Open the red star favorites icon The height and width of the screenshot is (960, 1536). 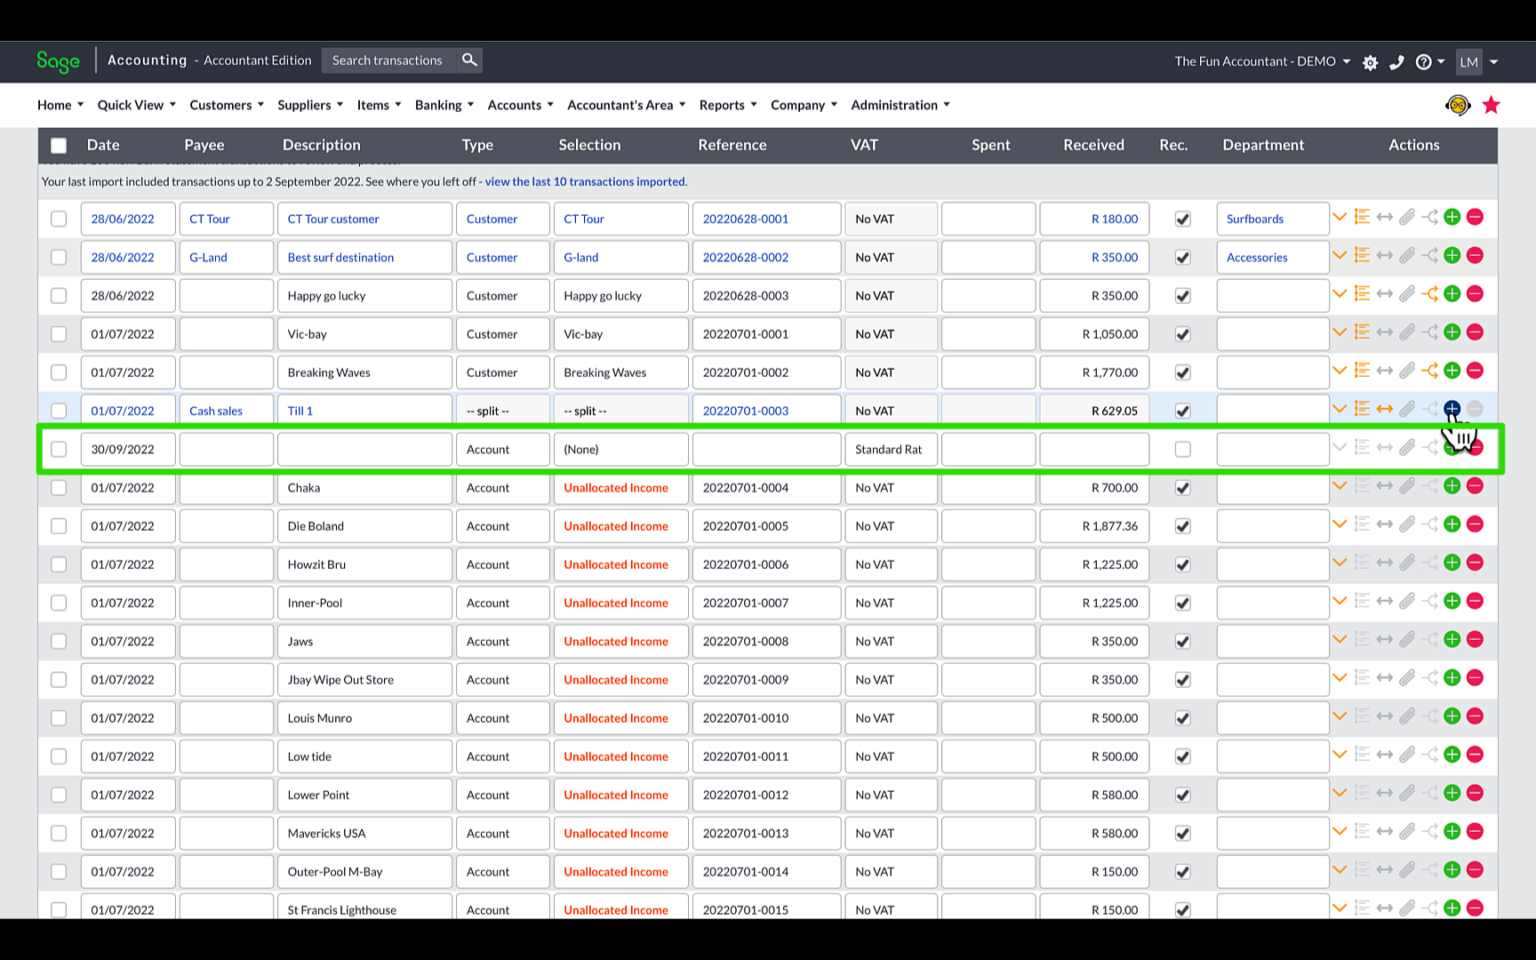click(x=1491, y=104)
